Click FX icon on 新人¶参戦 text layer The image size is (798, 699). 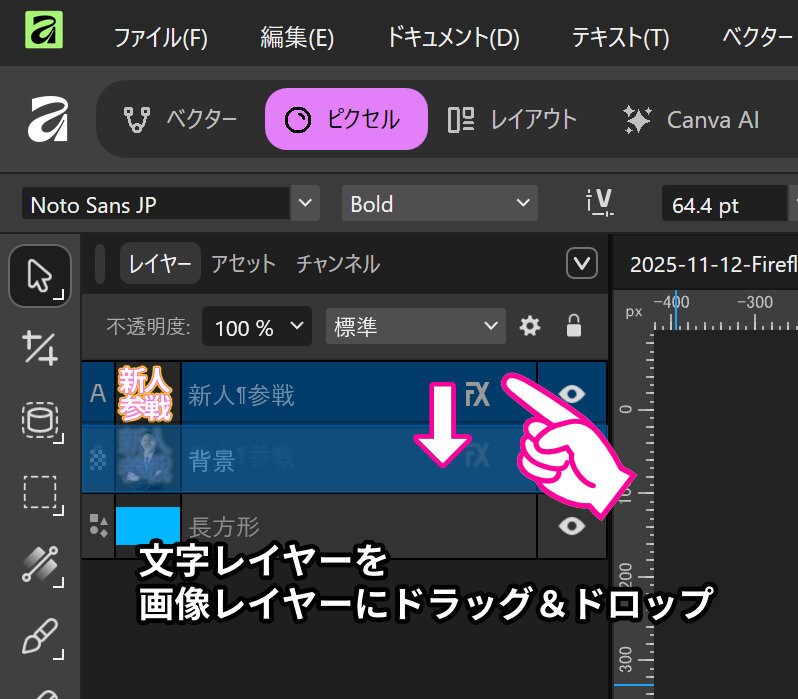click(x=478, y=394)
